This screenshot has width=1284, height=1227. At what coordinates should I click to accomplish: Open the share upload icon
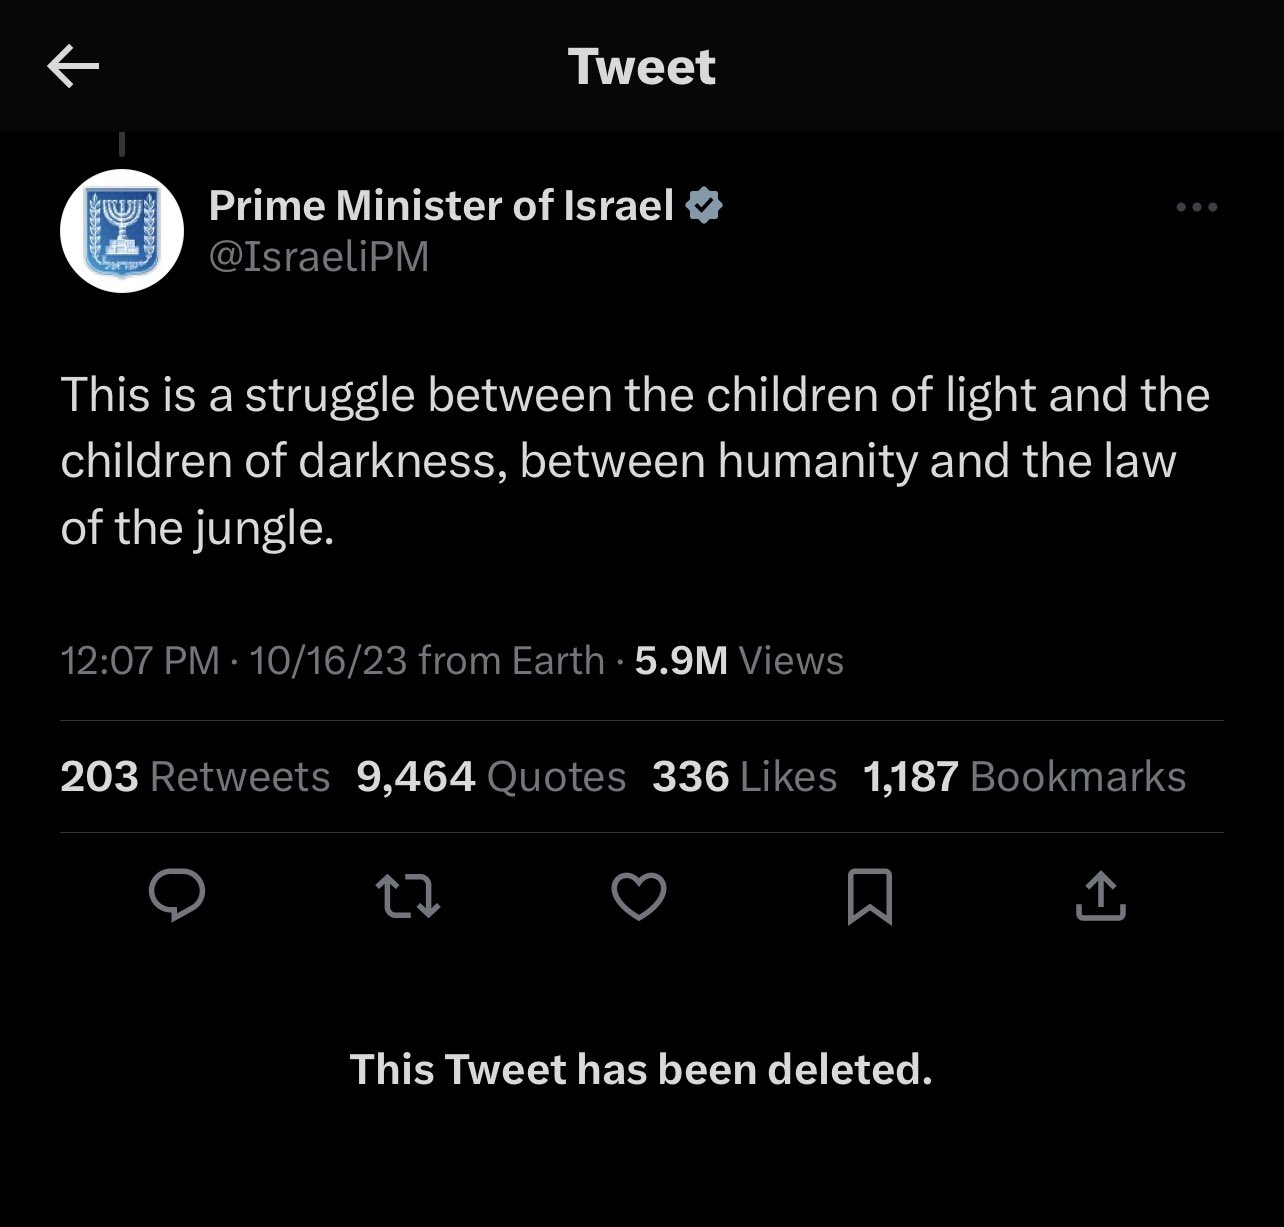click(x=1100, y=895)
